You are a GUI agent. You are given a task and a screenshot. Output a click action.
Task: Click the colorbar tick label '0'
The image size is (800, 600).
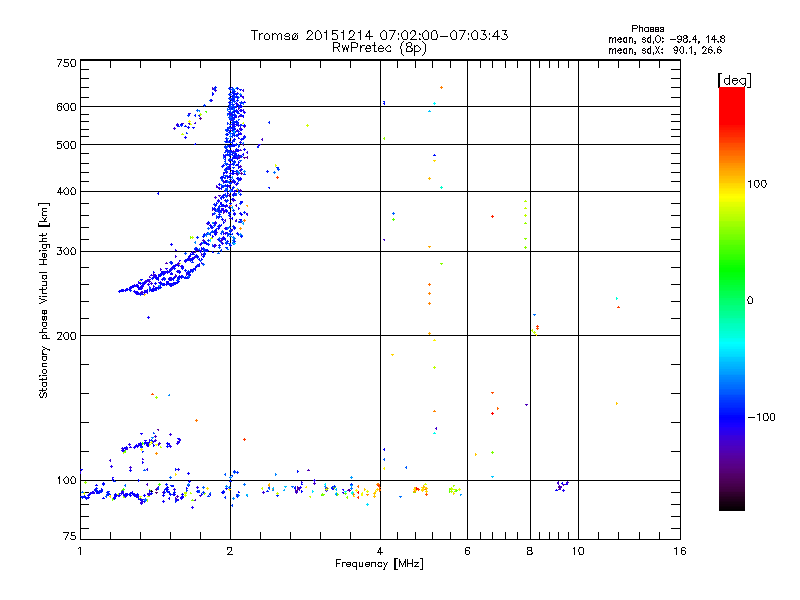pyautogui.click(x=750, y=301)
